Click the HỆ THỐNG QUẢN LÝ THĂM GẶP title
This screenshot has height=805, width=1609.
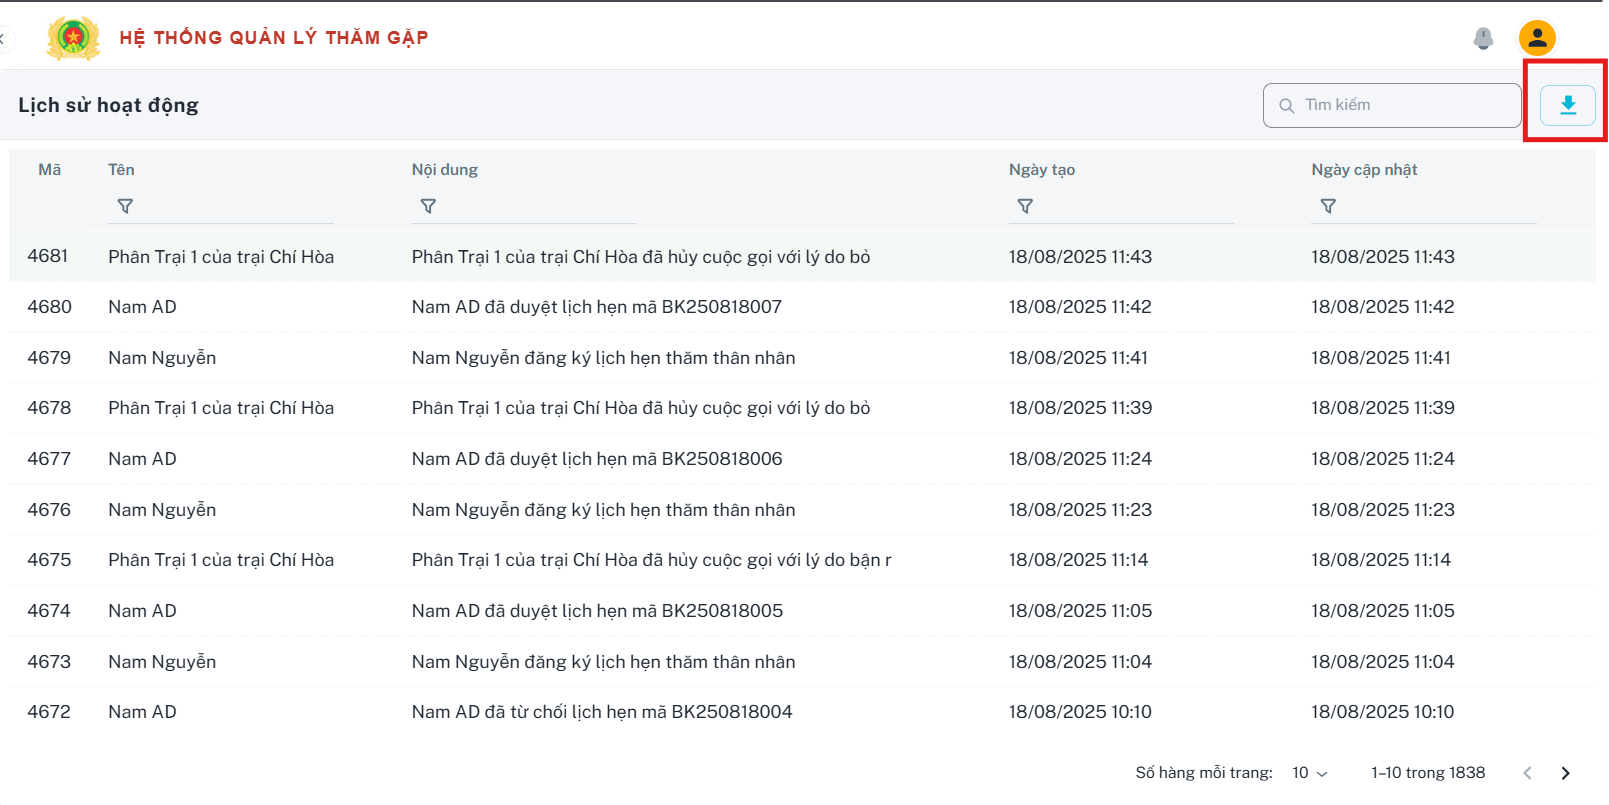click(x=274, y=38)
